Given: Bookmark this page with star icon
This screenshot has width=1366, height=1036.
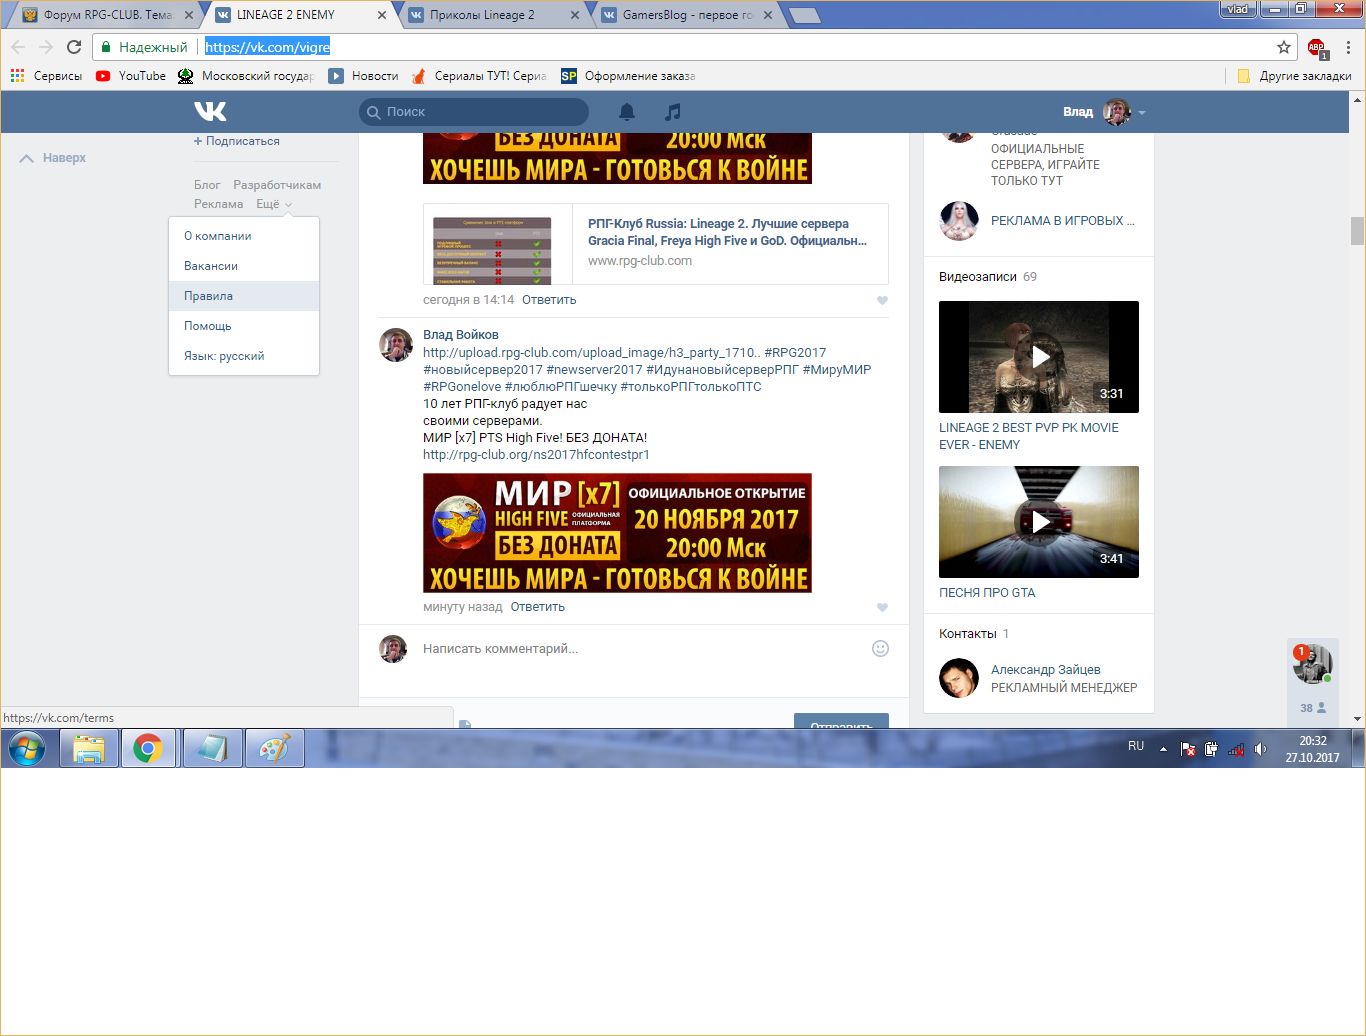Looking at the screenshot, I should click(1284, 47).
